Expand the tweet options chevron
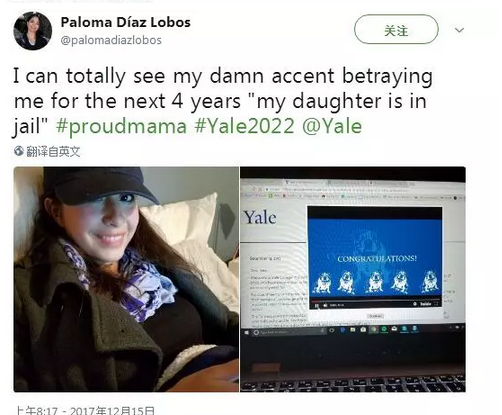Screen dimensions: 502x415 459,30
